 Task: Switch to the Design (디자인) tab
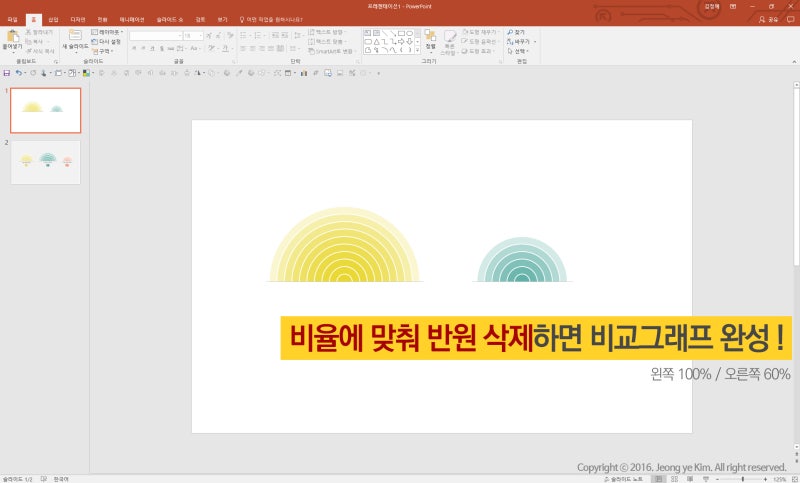click(77, 19)
